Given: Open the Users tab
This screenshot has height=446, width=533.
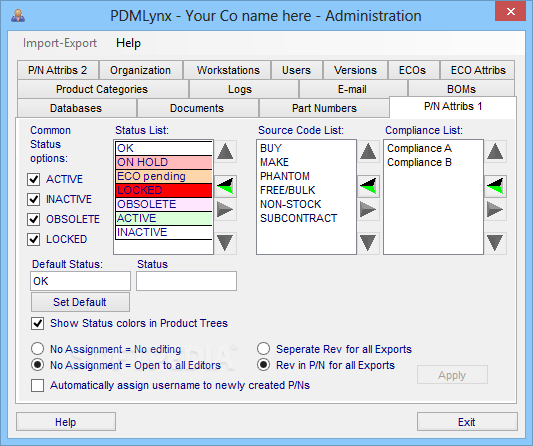Looking at the screenshot, I should (x=296, y=70).
